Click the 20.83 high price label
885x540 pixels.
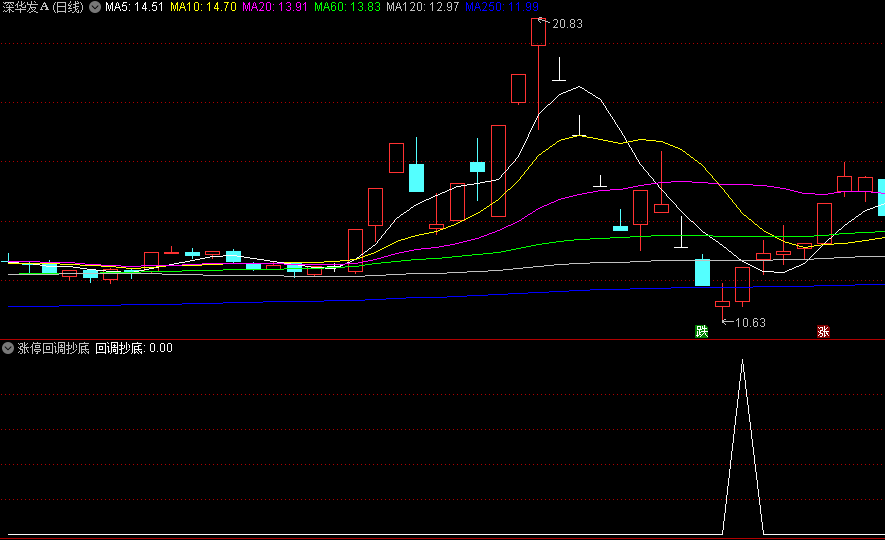coord(567,23)
